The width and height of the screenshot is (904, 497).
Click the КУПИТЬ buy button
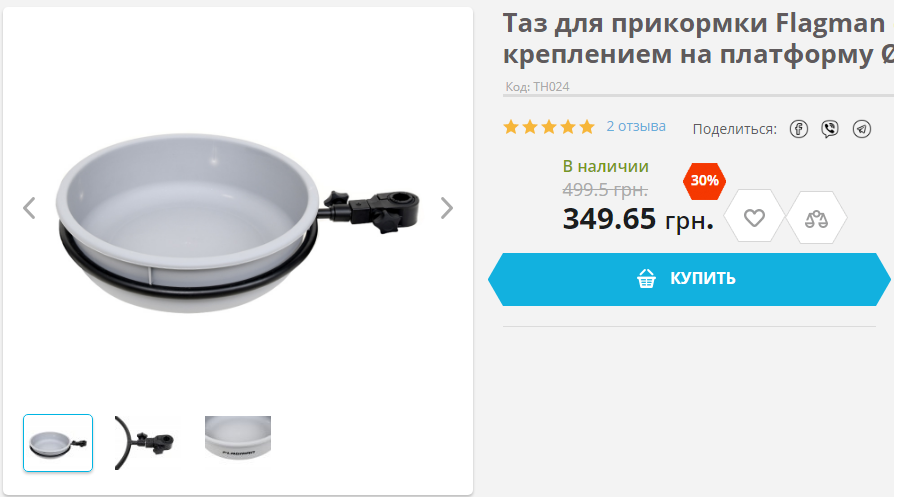[690, 279]
